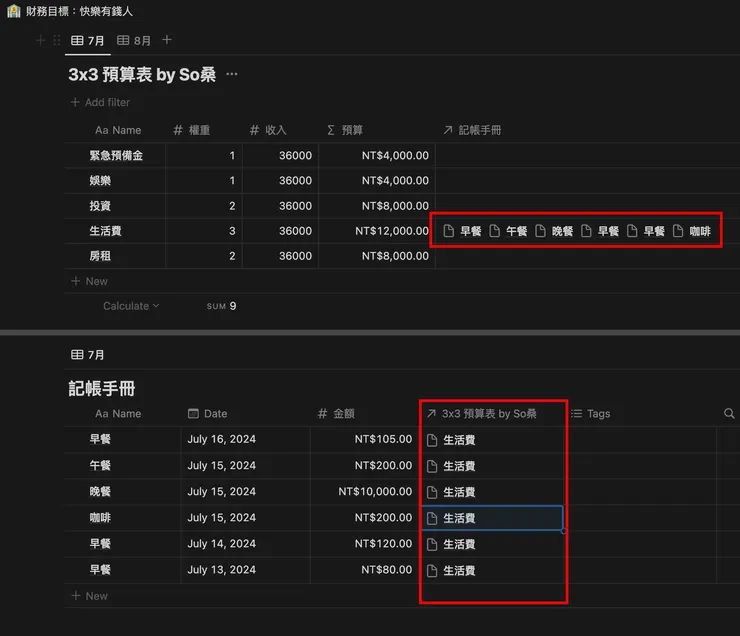Click Add filter under the budget table title
This screenshot has height=636, width=740.
(x=100, y=102)
